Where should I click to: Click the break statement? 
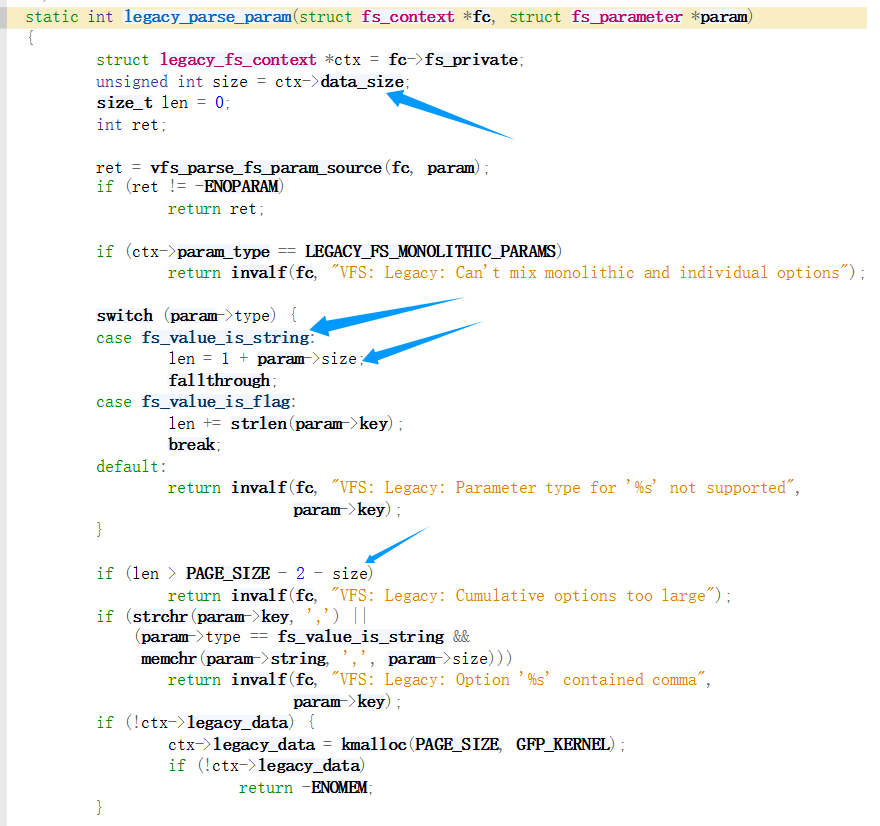(194, 445)
